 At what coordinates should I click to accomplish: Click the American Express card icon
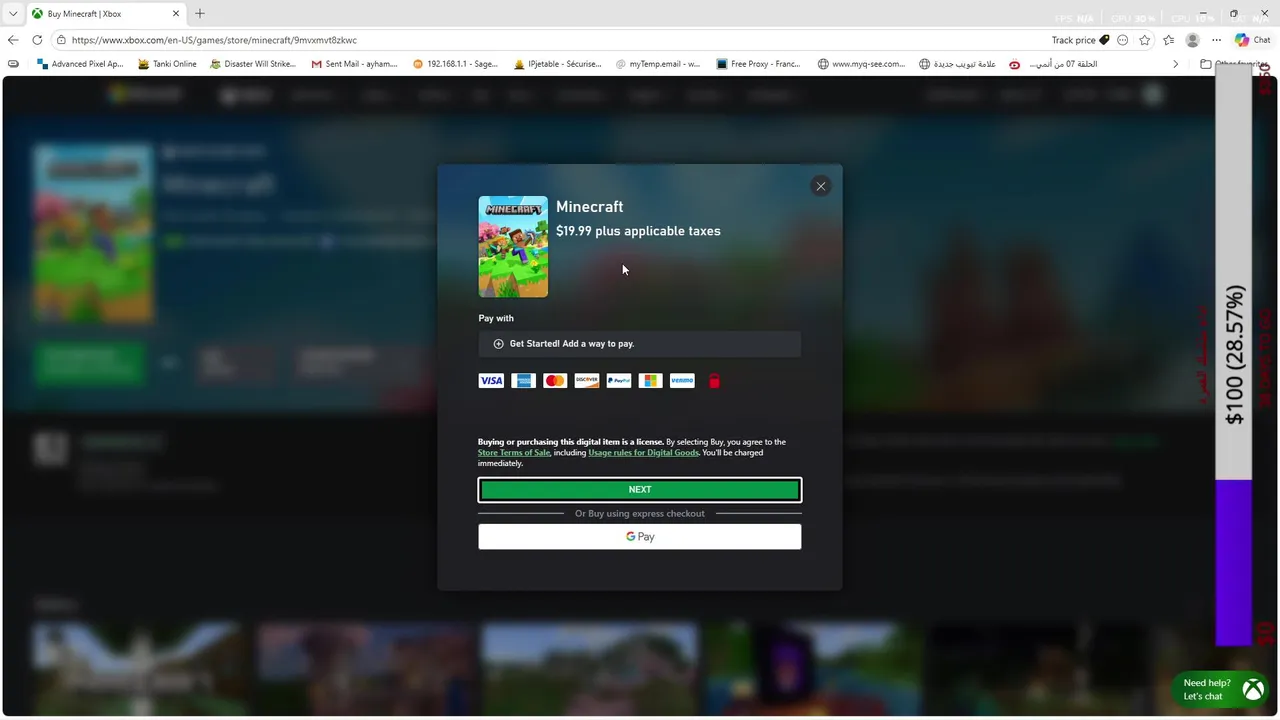click(x=523, y=381)
